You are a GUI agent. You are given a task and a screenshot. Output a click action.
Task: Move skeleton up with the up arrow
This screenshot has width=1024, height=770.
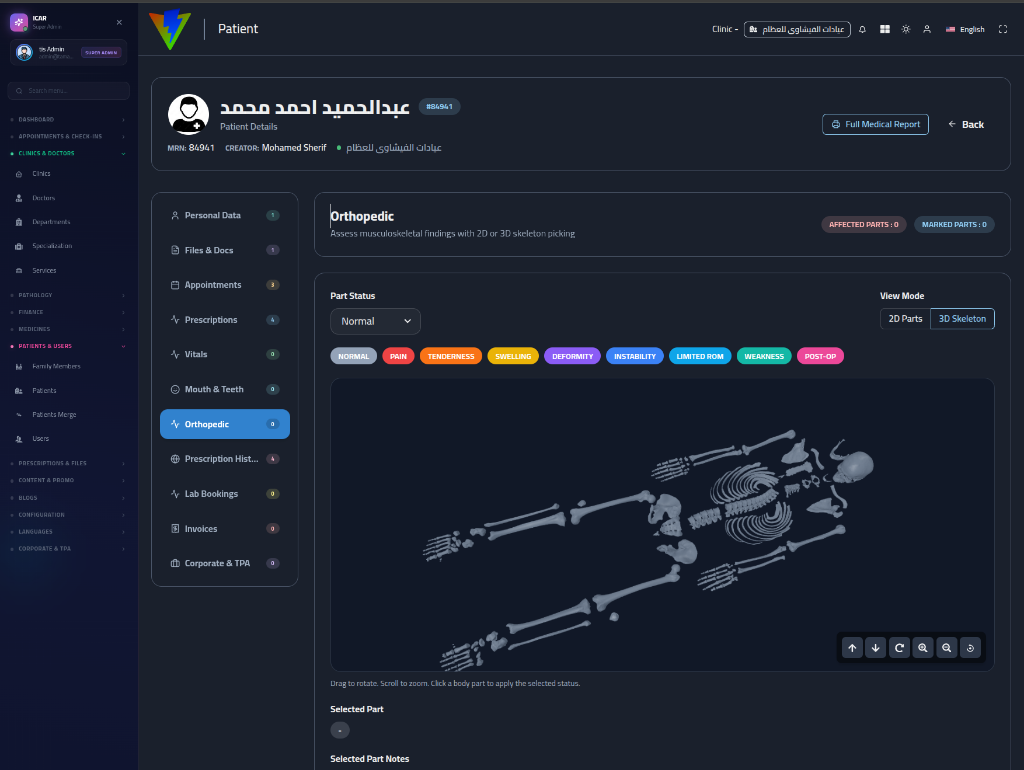coord(852,648)
